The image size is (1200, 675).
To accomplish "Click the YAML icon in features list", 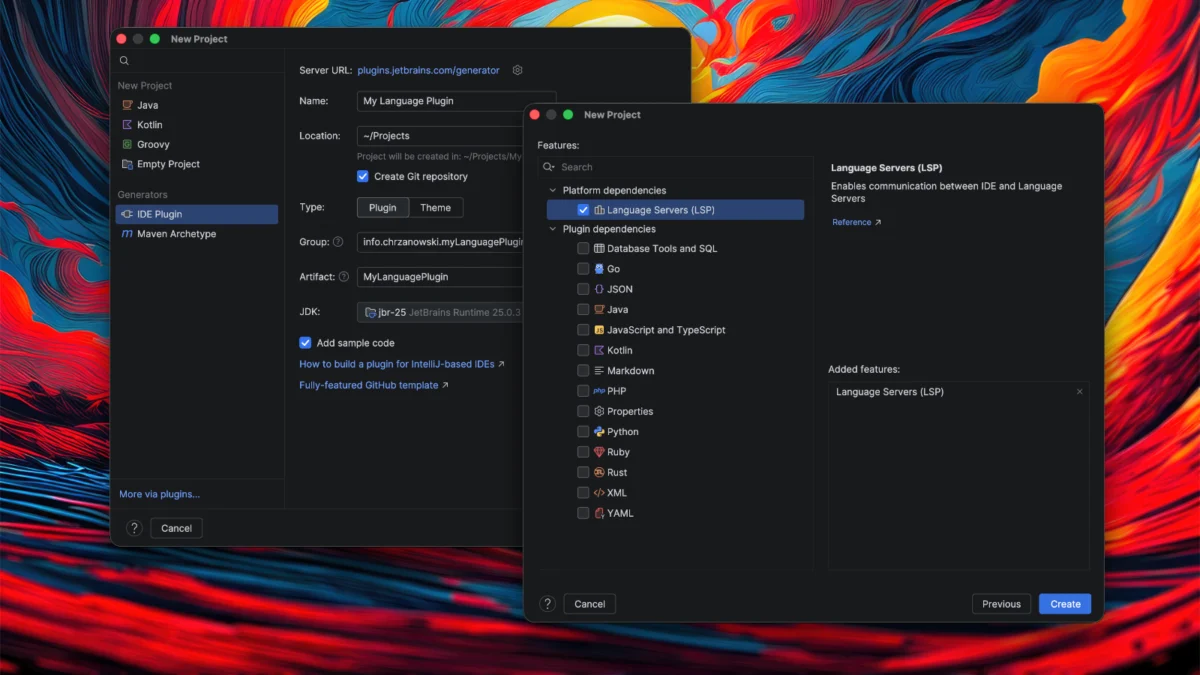I will pyautogui.click(x=599, y=513).
